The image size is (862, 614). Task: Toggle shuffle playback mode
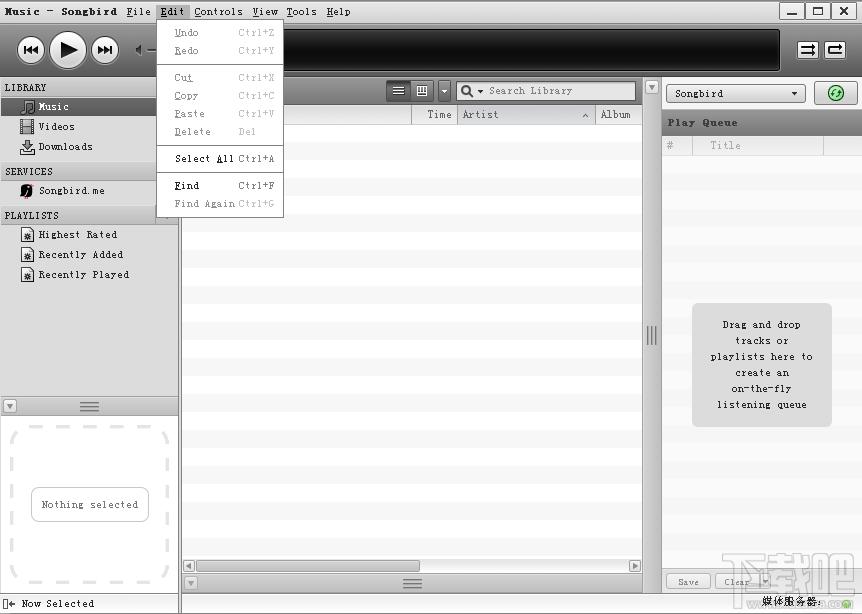[808, 50]
